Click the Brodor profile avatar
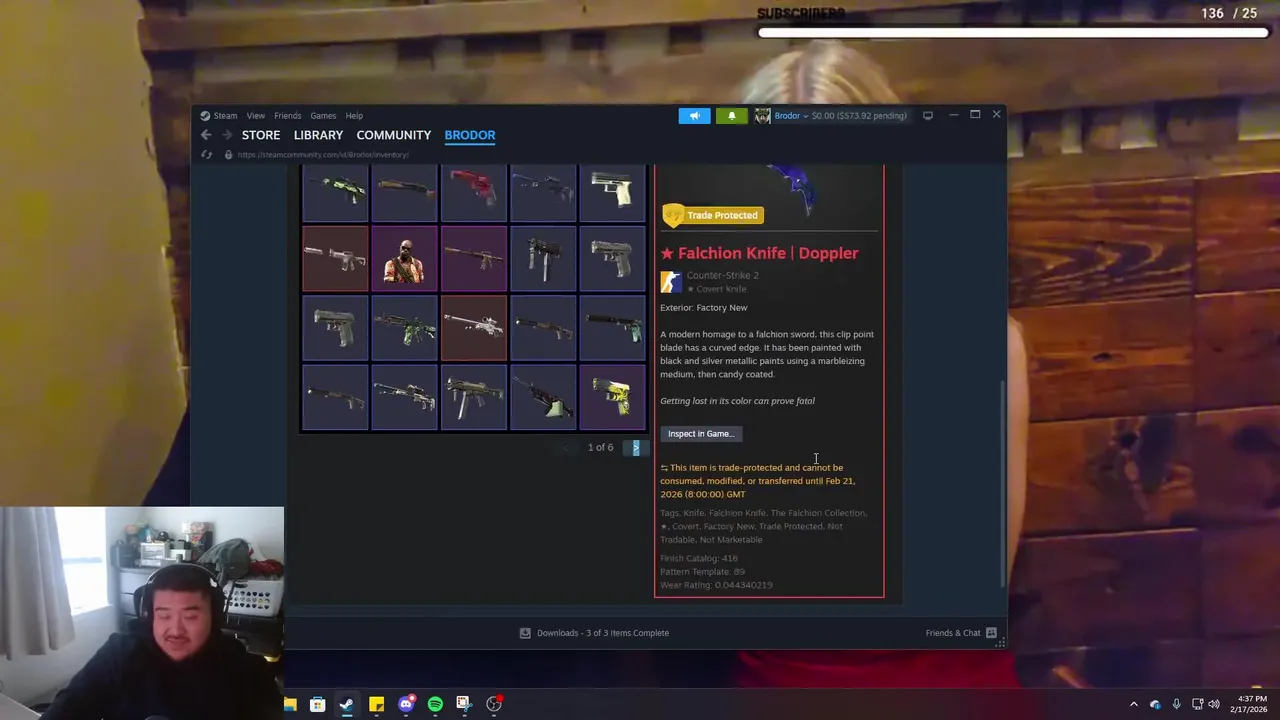 tap(762, 115)
